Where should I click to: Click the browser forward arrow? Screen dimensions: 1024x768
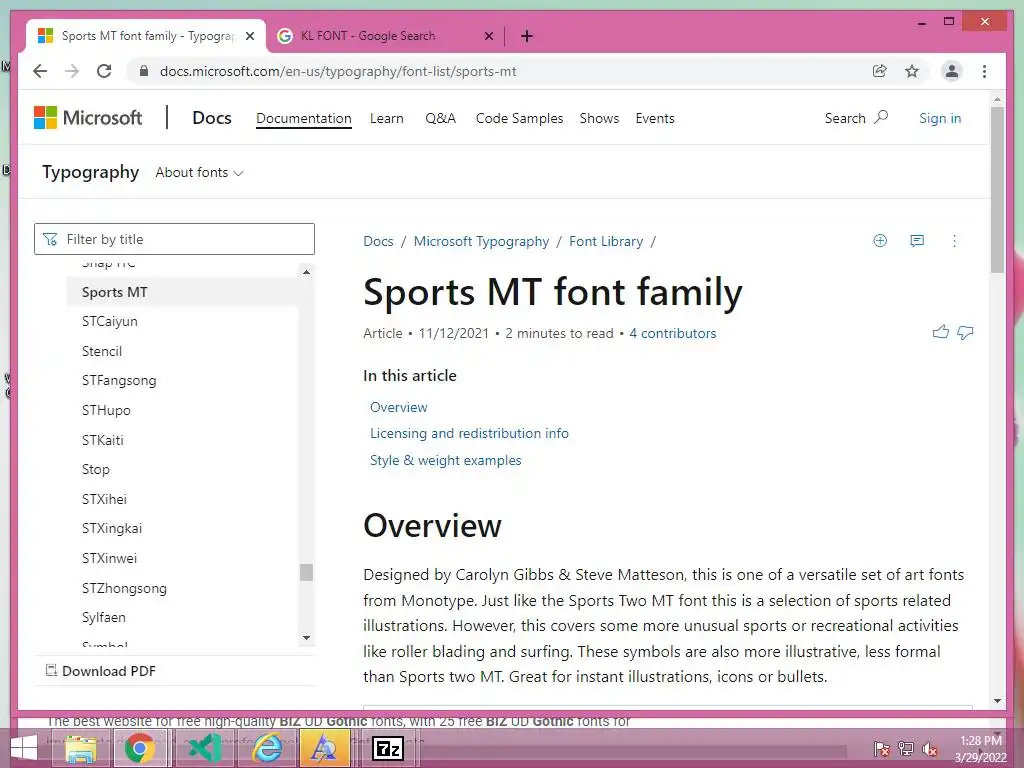pyautogui.click(x=72, y=71)
